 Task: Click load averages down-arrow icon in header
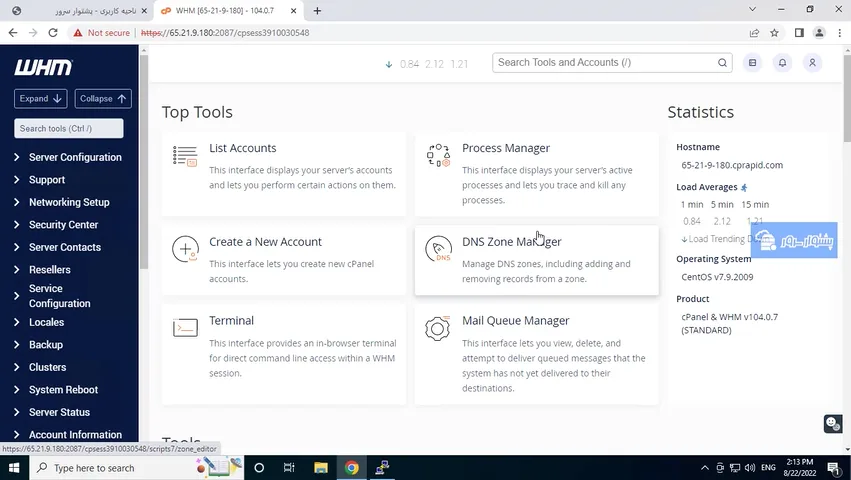click(389, 64)
